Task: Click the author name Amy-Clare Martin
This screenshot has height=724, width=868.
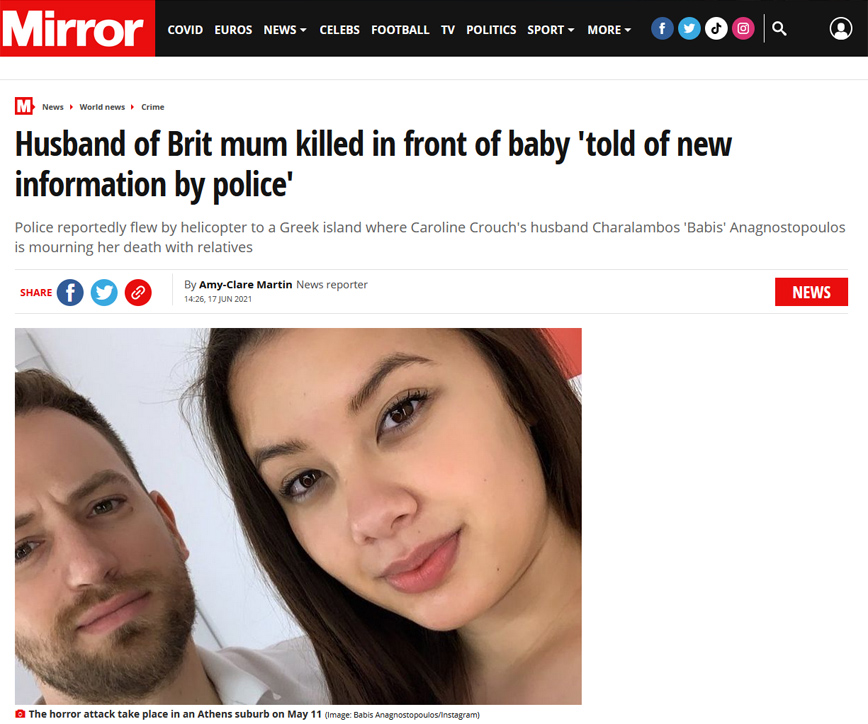Action: (245, 285)
